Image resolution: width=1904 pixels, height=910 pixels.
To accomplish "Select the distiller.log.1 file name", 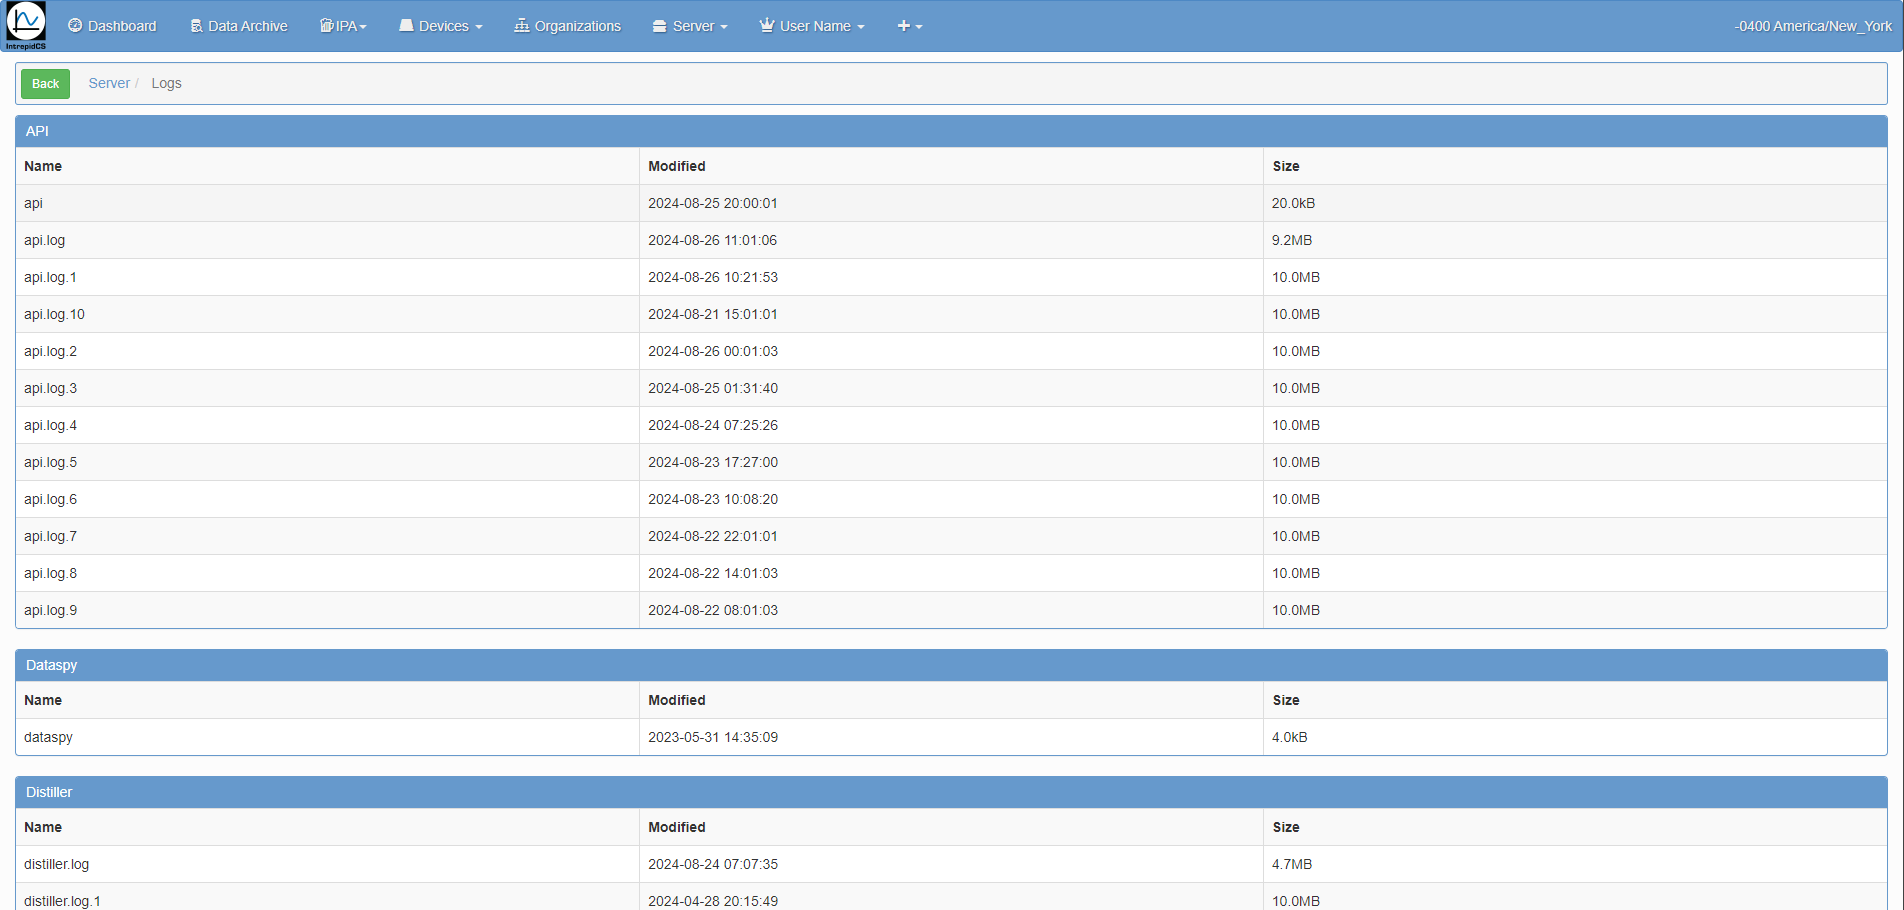I will pyautogui.click(x=62, y=901).
